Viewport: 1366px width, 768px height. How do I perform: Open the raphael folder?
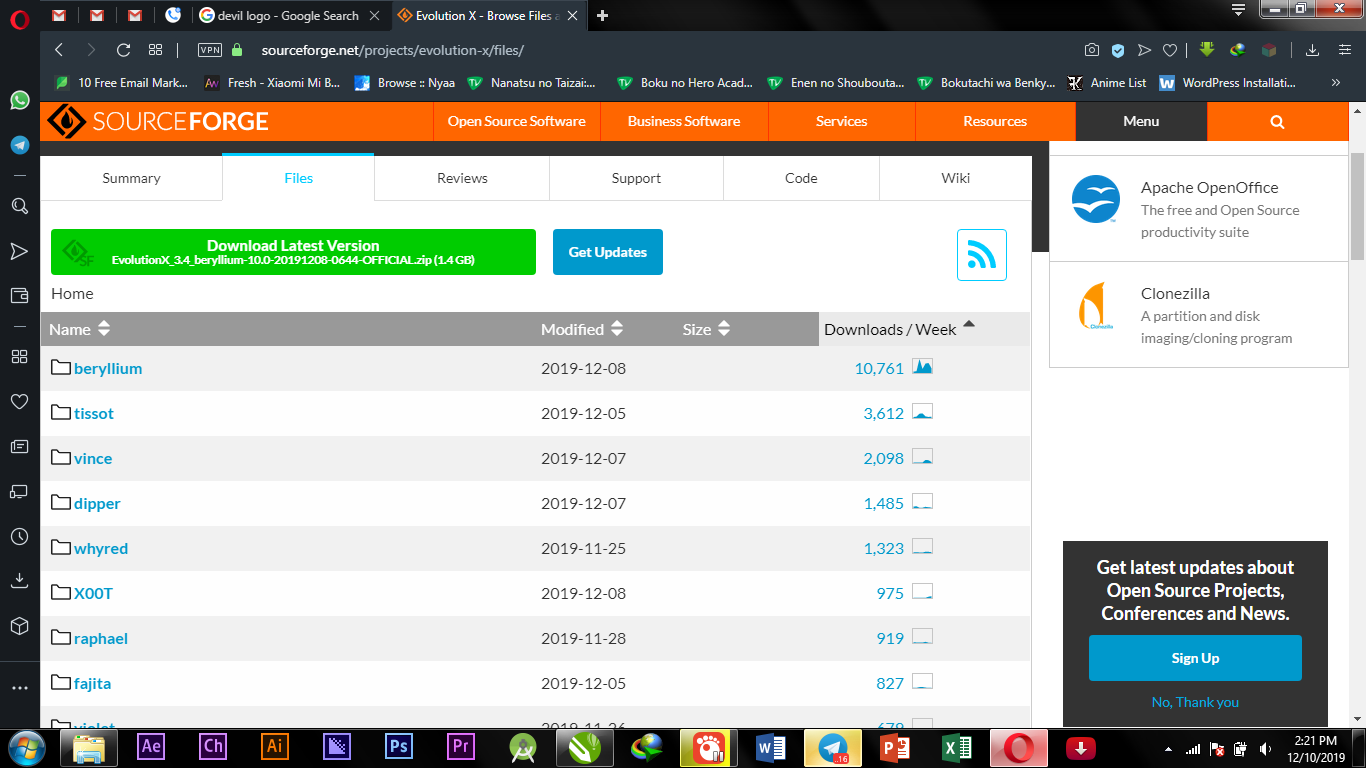tap(101, 638)
